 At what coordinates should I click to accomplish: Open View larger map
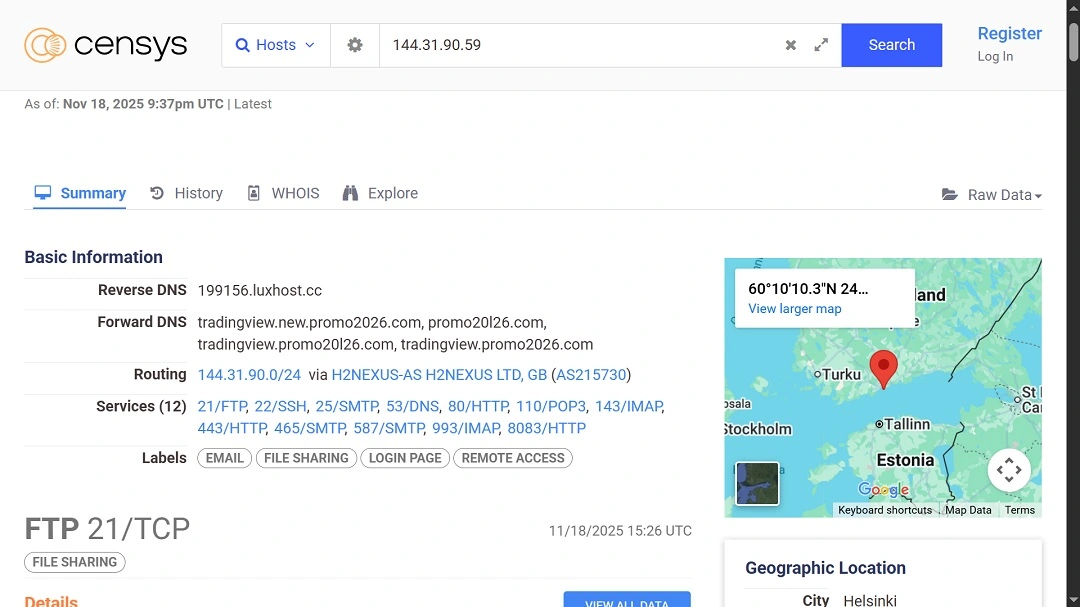click(795, 308)
